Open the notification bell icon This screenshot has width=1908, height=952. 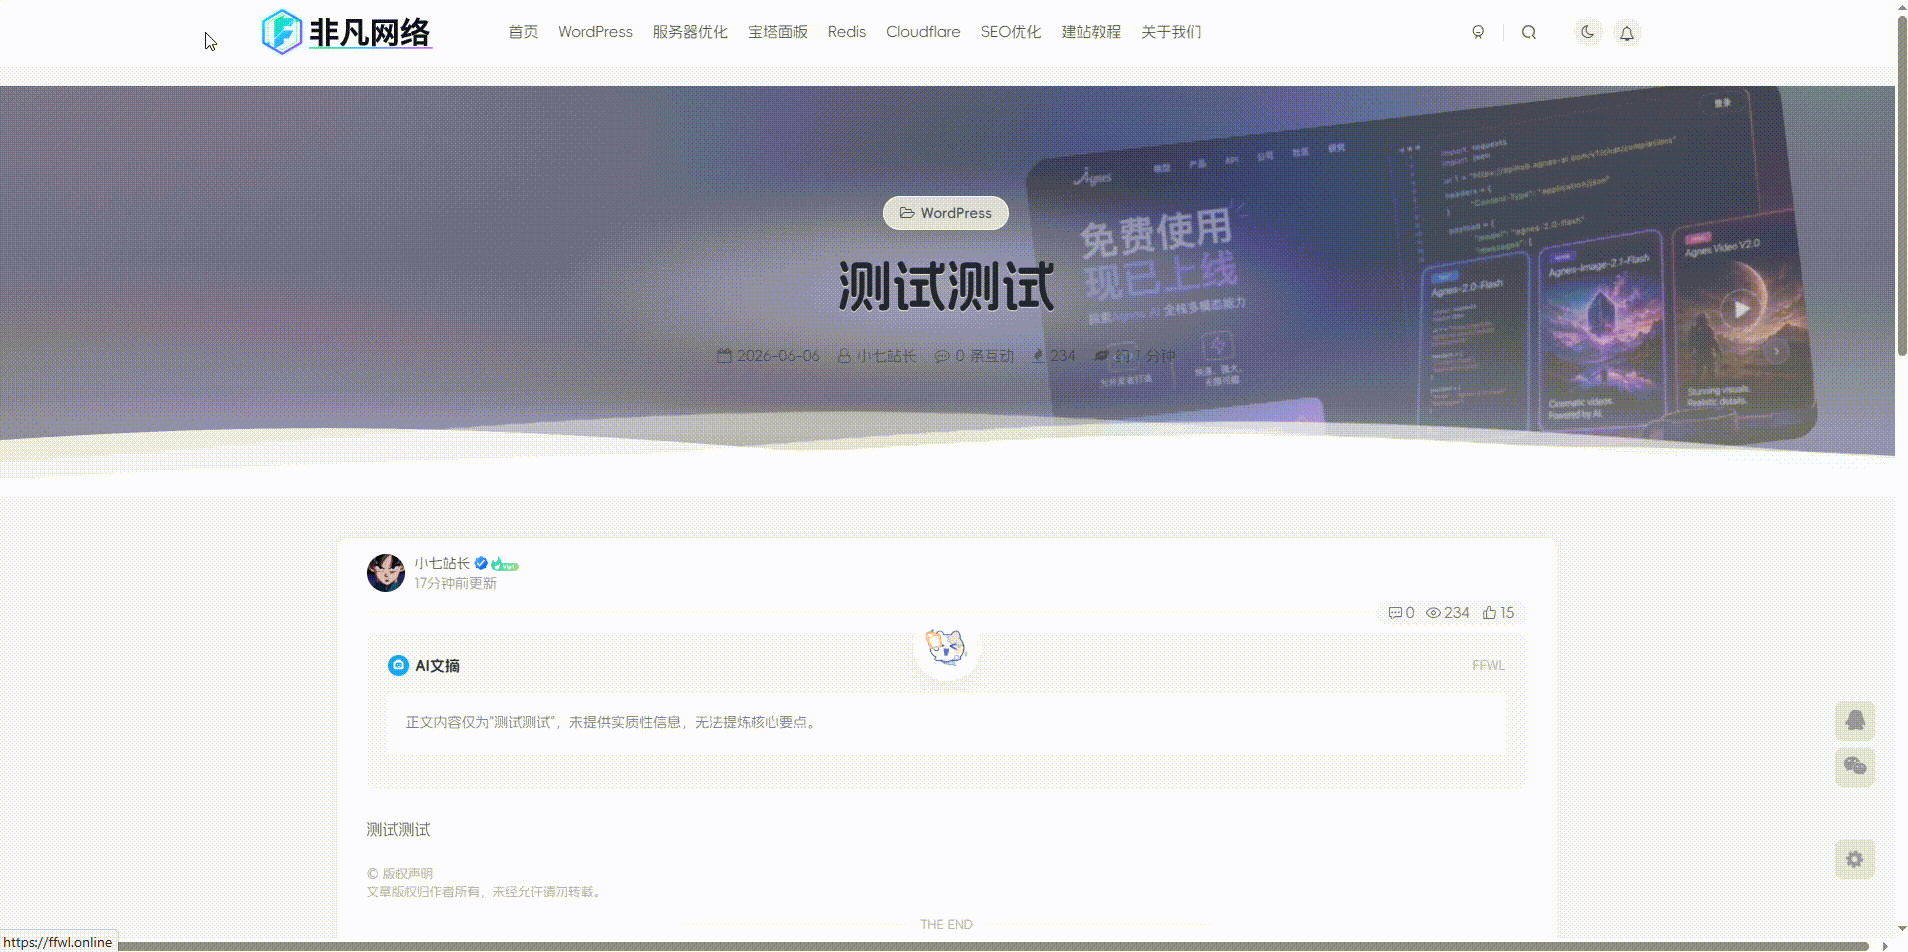(x=1627, y=33)
